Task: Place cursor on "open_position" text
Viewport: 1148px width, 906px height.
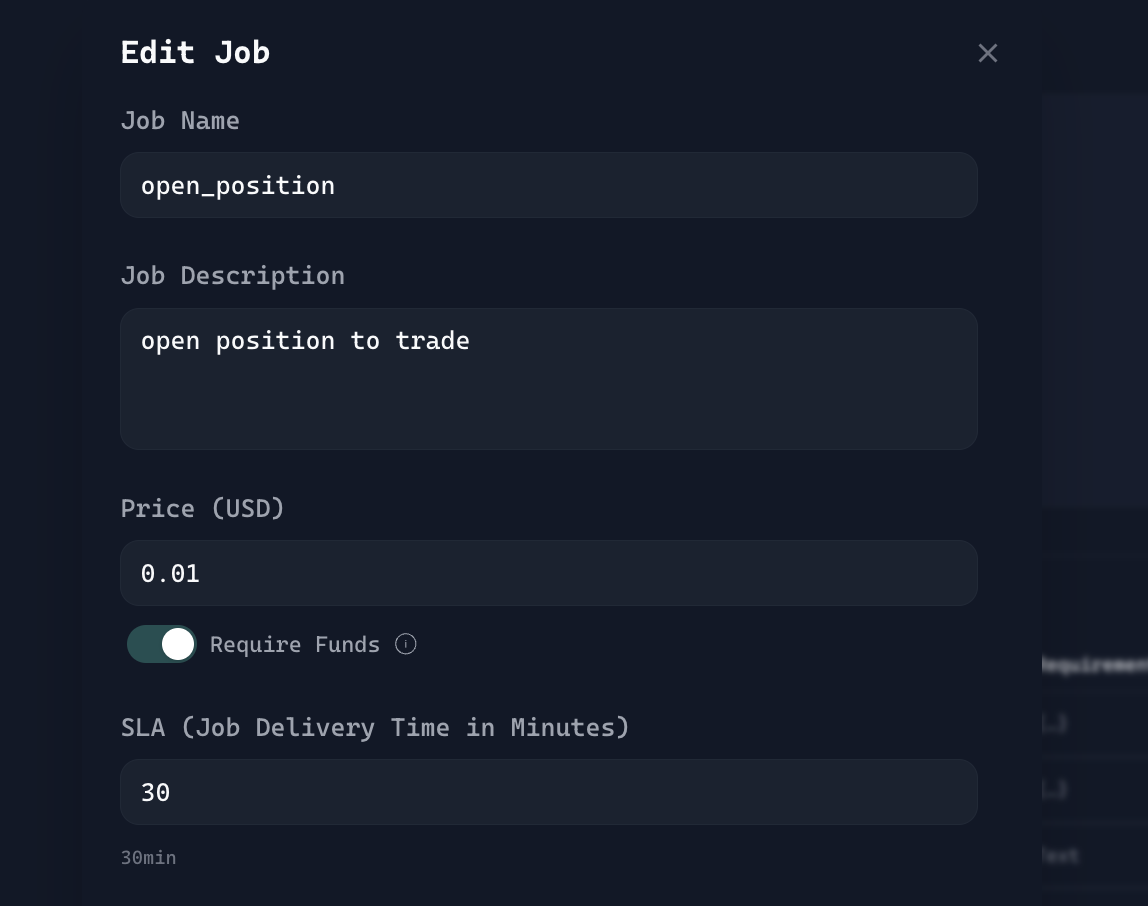Action: [238, 186]
